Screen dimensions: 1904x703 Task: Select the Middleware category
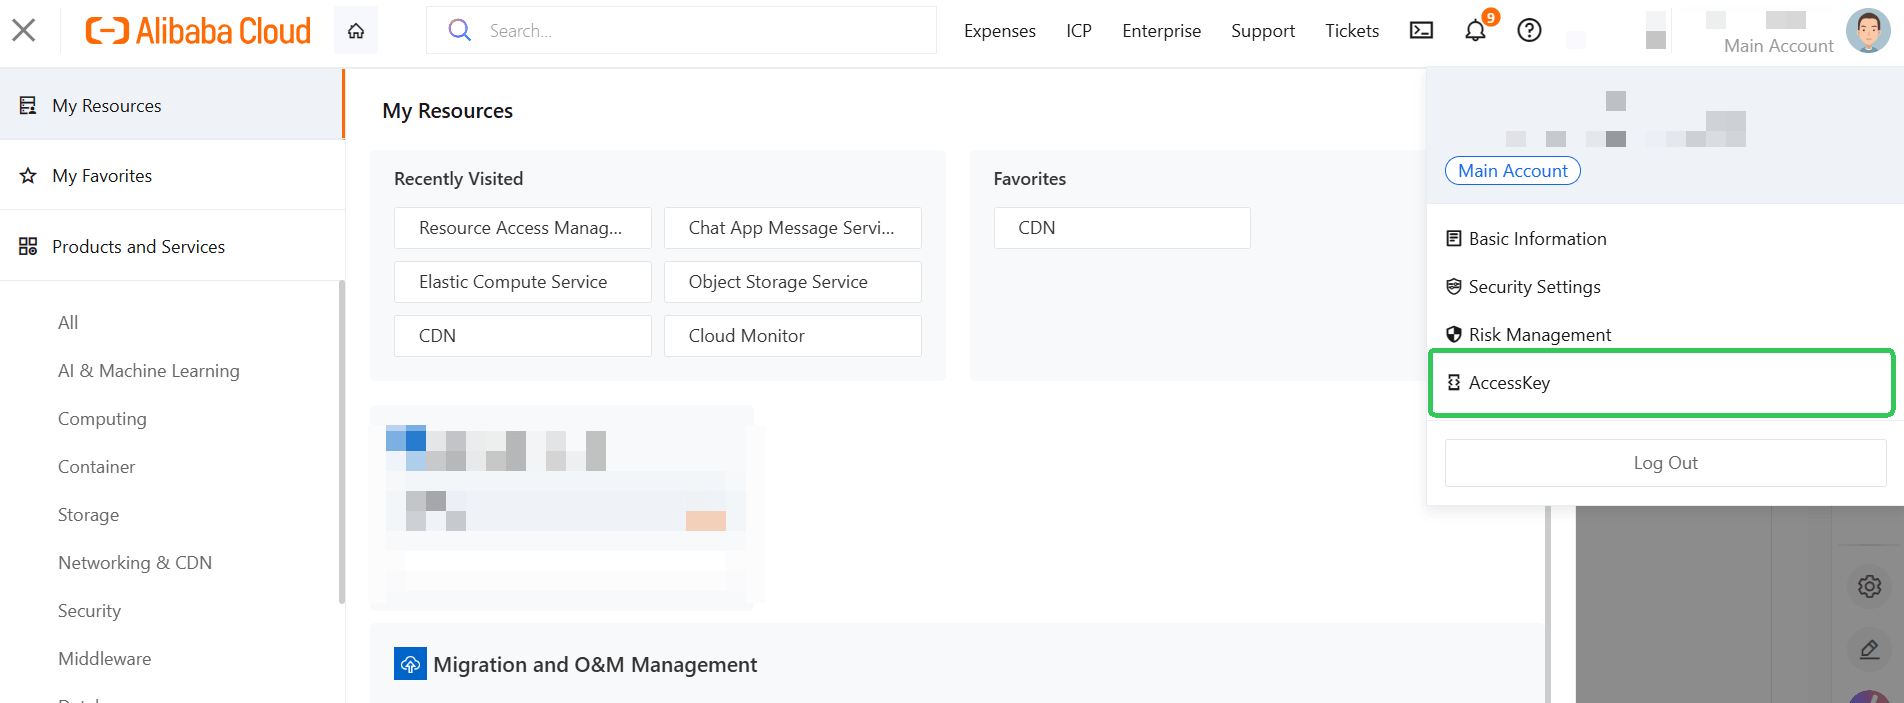105,658
